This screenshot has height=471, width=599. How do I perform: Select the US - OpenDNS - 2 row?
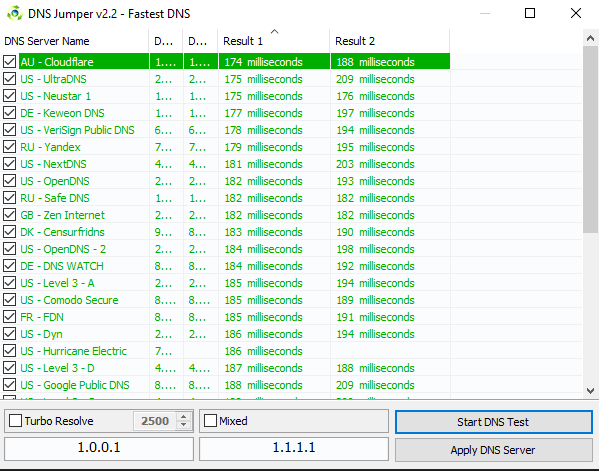pyautogui.click(x=226, y=249)
